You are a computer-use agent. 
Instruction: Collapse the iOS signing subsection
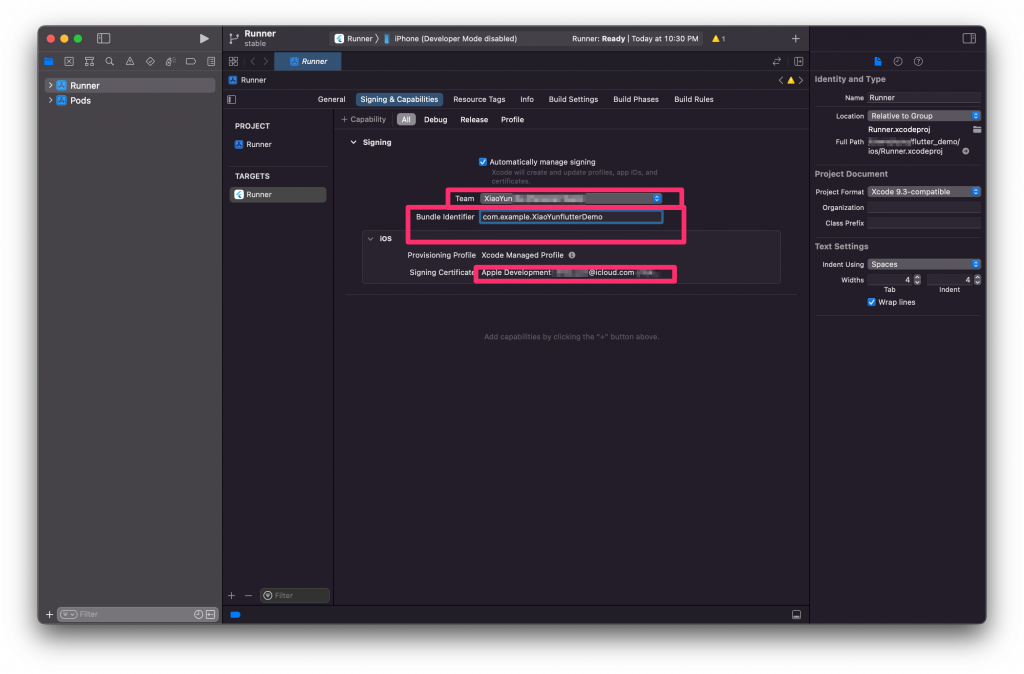point(370,239)
